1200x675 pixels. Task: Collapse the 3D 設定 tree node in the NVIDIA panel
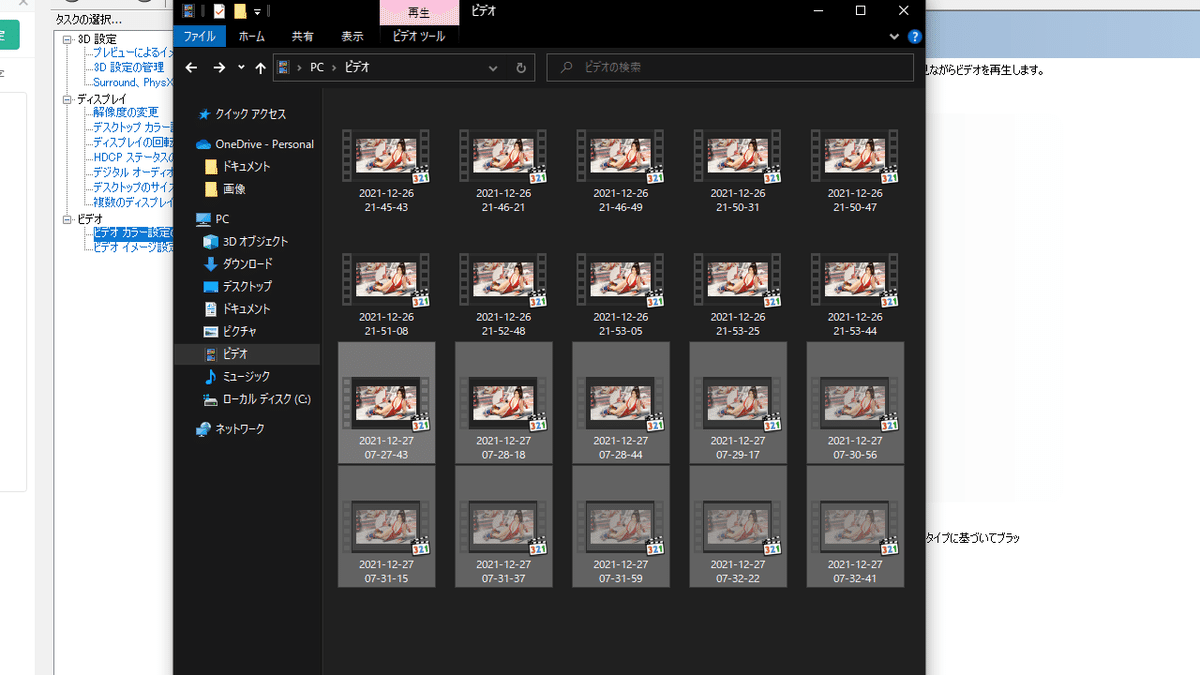(x=67, y=39)
